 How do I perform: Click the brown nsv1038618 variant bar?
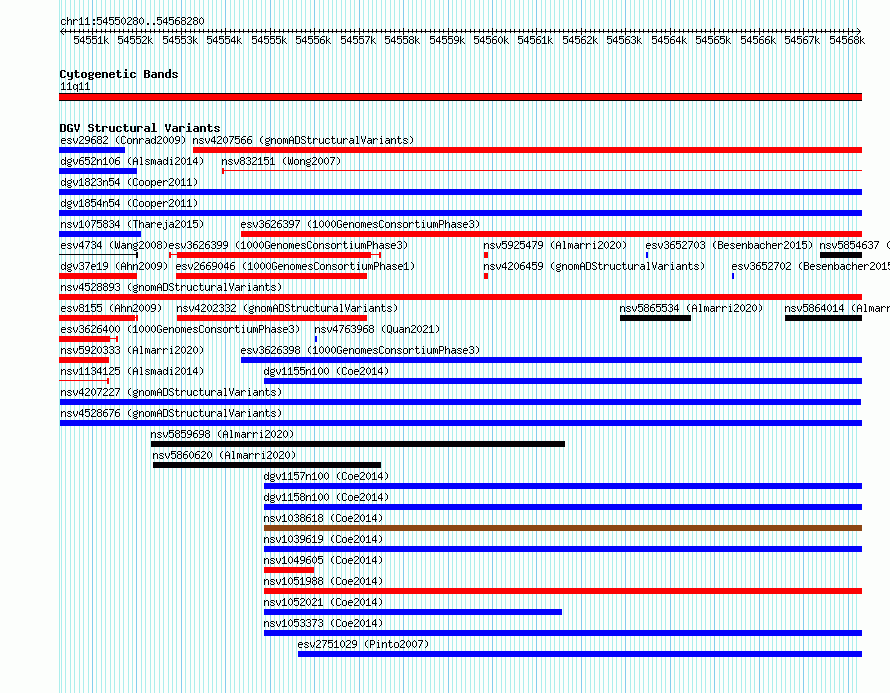pyautogui.click(x=562, y=528)
